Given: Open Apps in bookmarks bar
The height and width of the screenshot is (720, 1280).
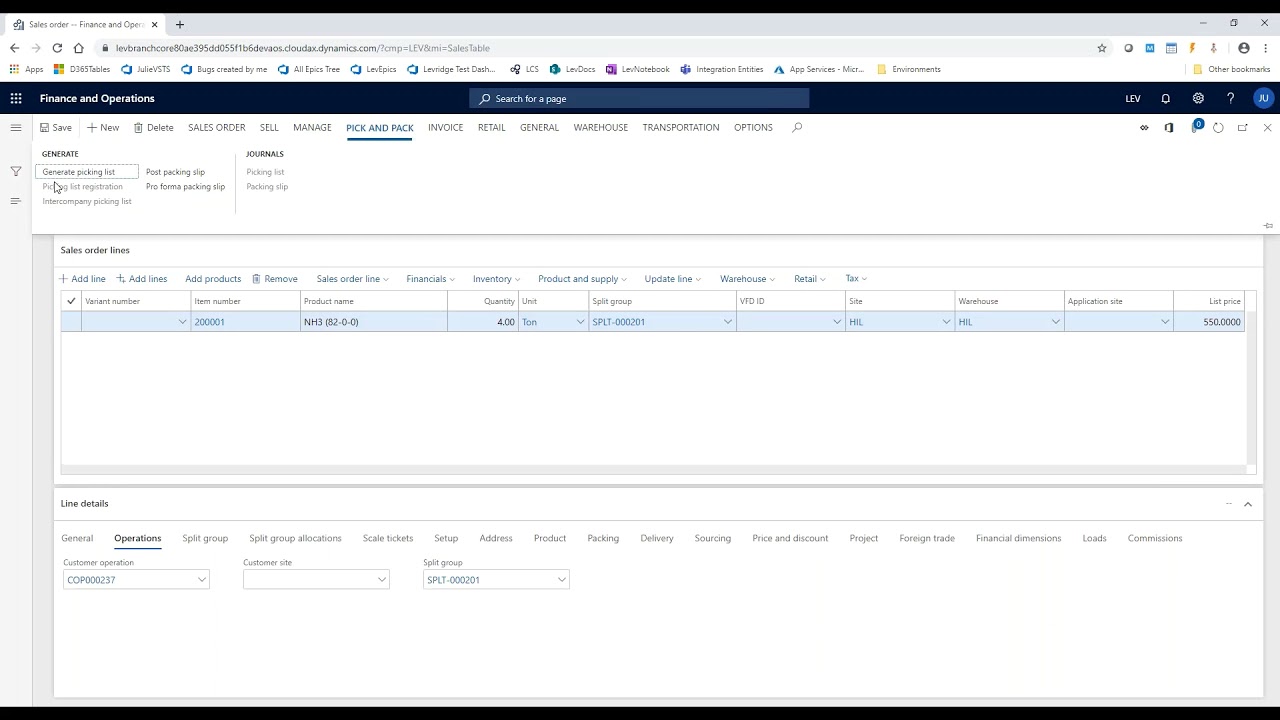Looking at the screenshot, I should point(27,69).
